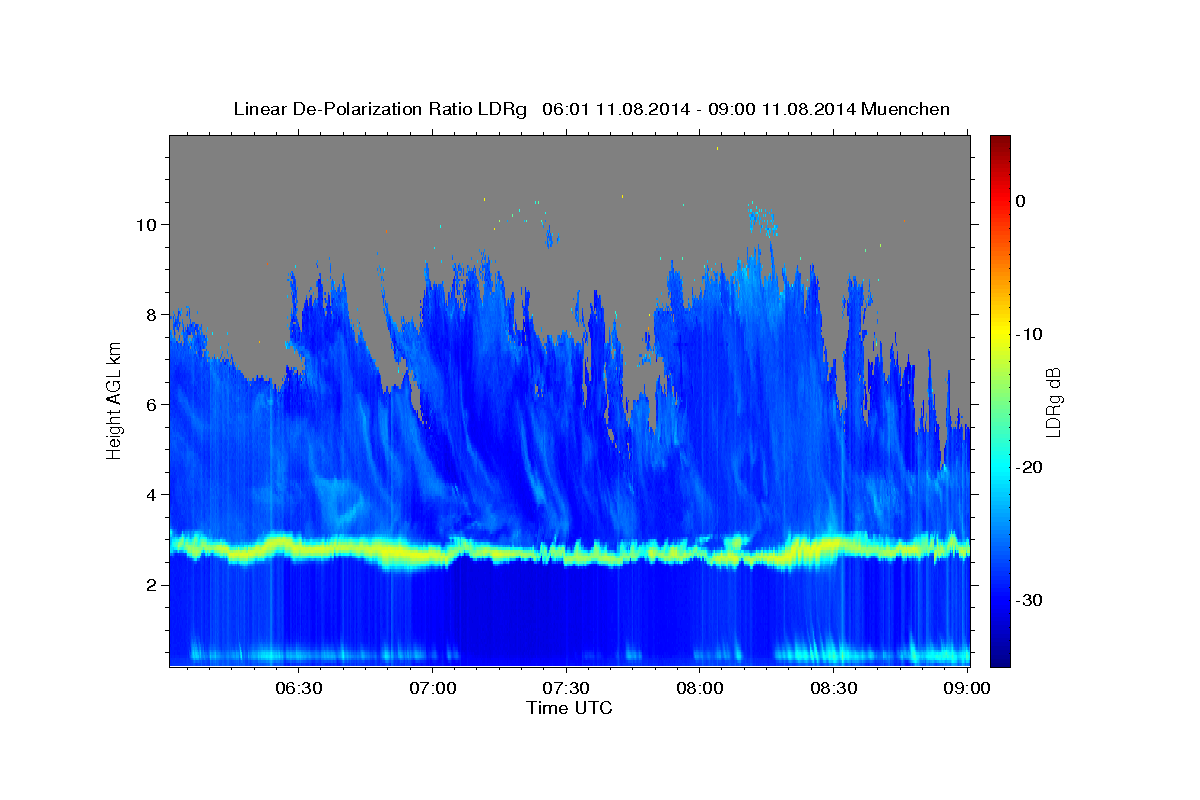Click the 'Height AGL km' y-axis label
1200x800 pixels.
[115, 400]
